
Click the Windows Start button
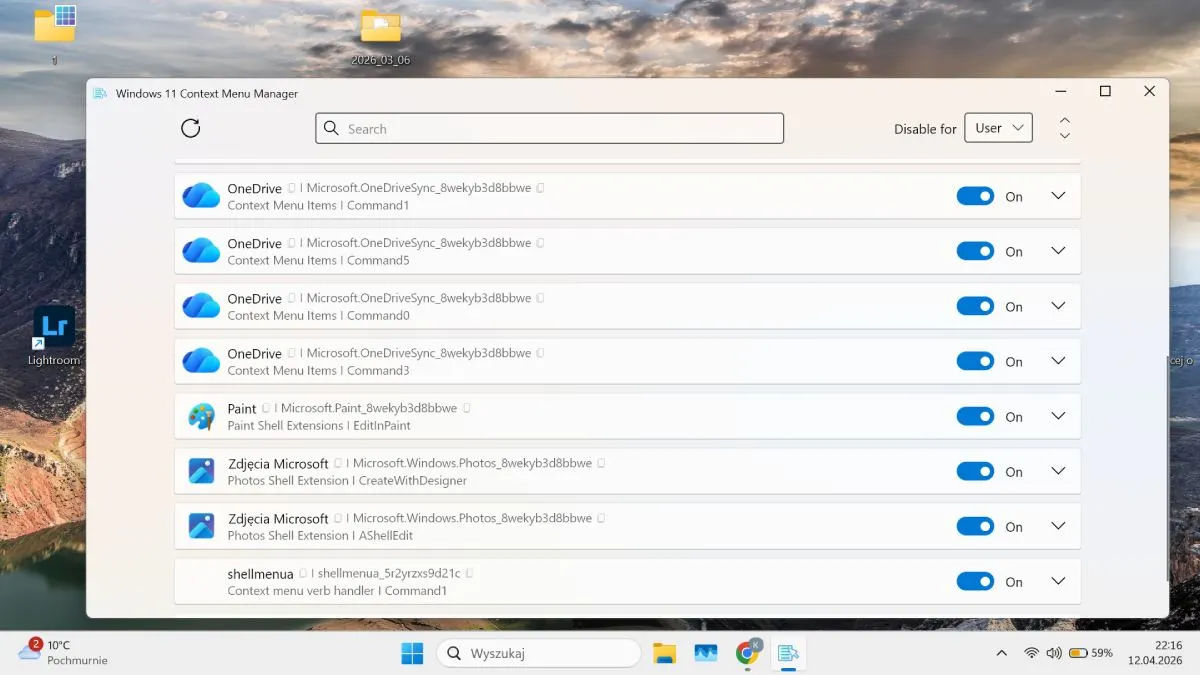tap(412, 653)
